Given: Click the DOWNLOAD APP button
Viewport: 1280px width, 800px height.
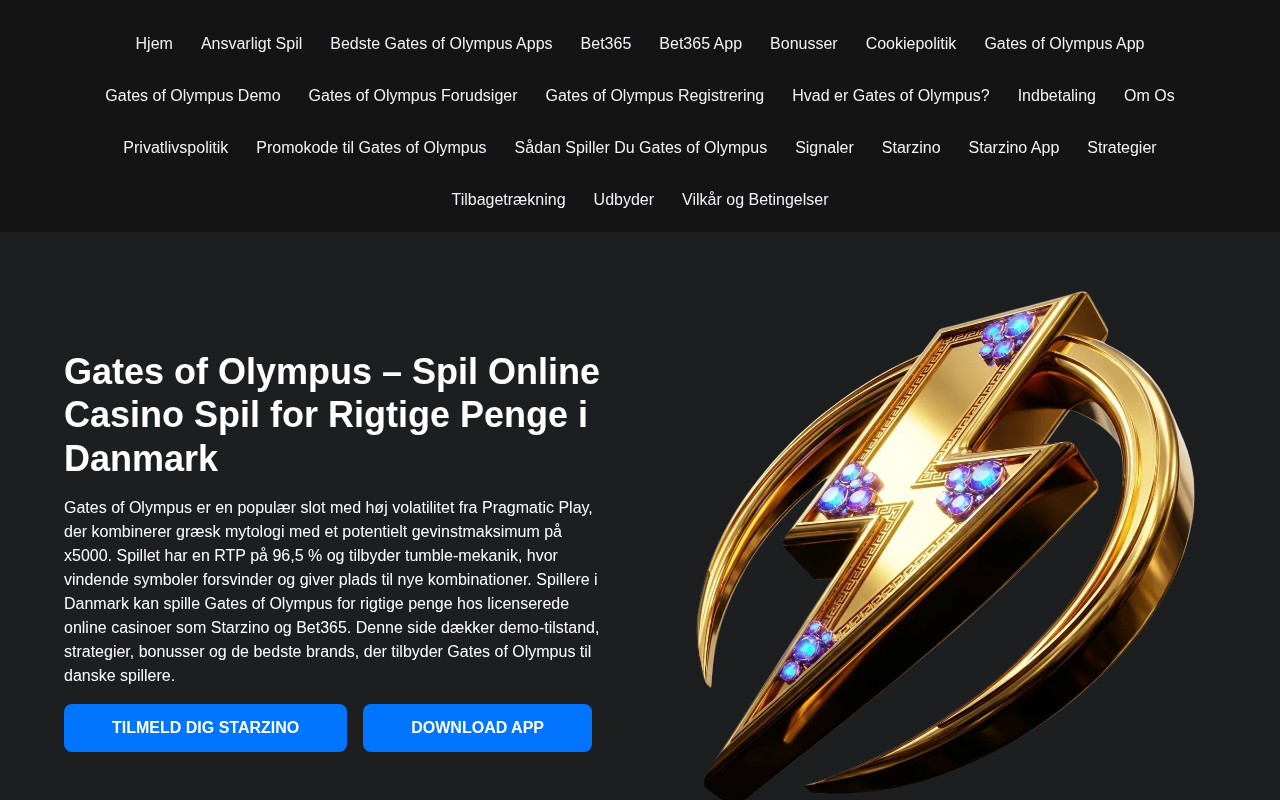Looking at the screenshot, I should tap(477, 728).
